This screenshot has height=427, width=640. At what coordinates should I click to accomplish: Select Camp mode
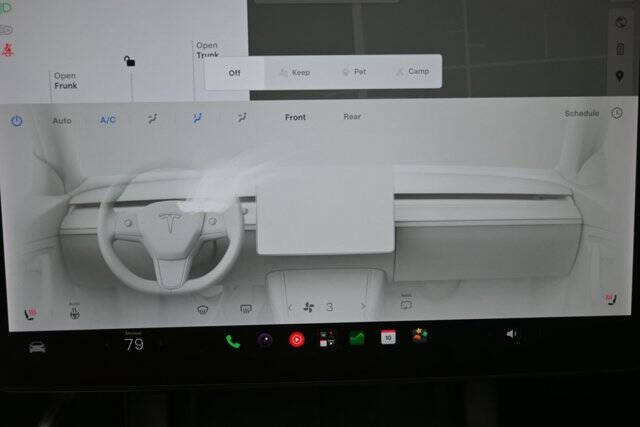[x=413, y=71]
